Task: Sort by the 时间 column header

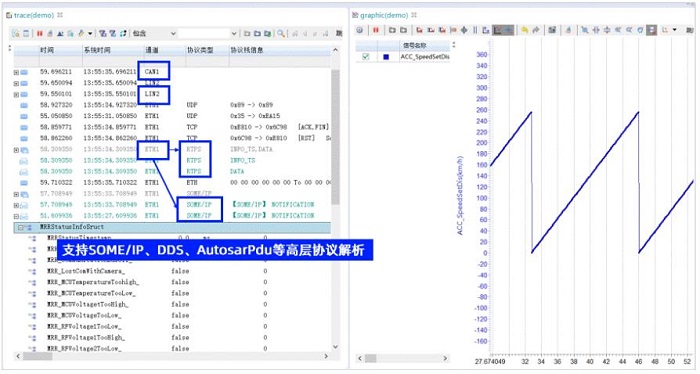Action: (47, 50)
